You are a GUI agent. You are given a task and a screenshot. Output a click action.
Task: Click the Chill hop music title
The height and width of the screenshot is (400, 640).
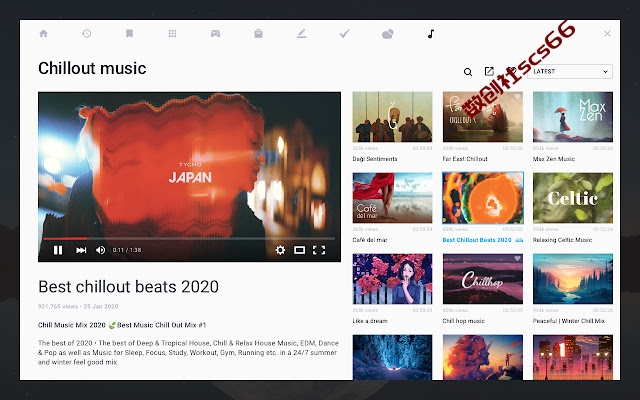click(x=463, y=321)
